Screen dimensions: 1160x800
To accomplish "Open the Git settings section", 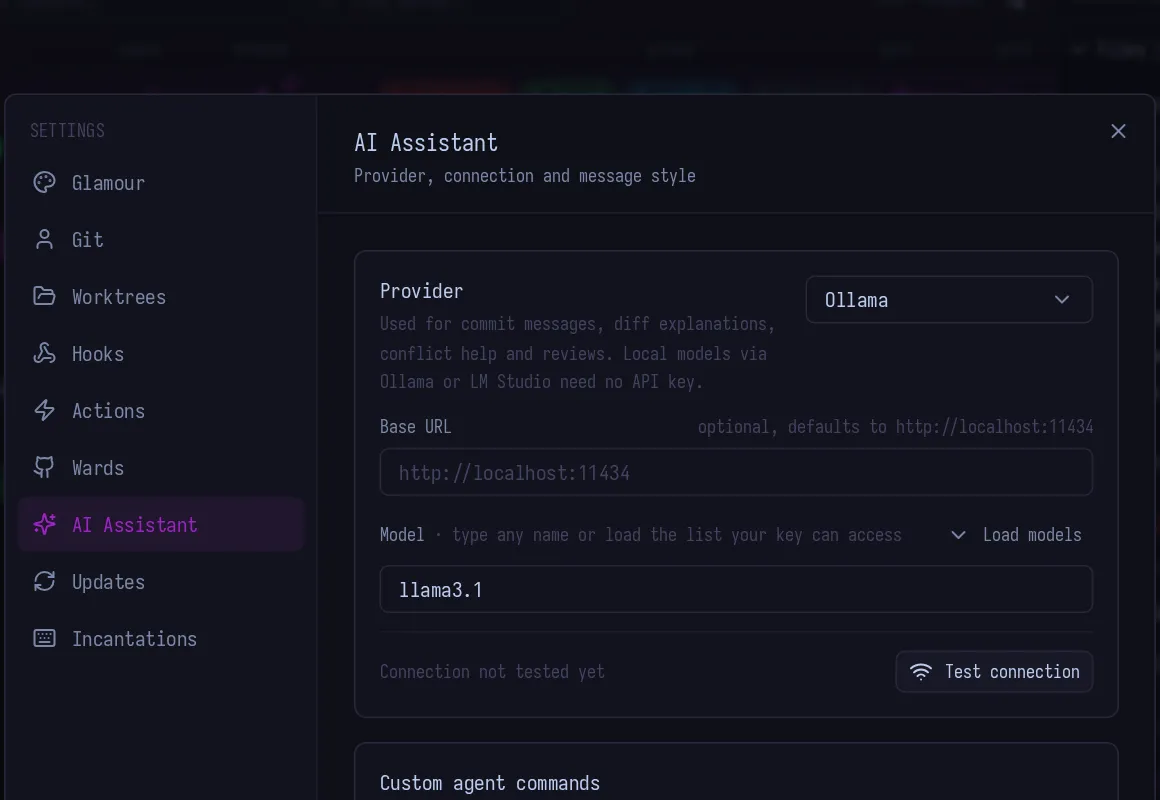I will (161, 240).
